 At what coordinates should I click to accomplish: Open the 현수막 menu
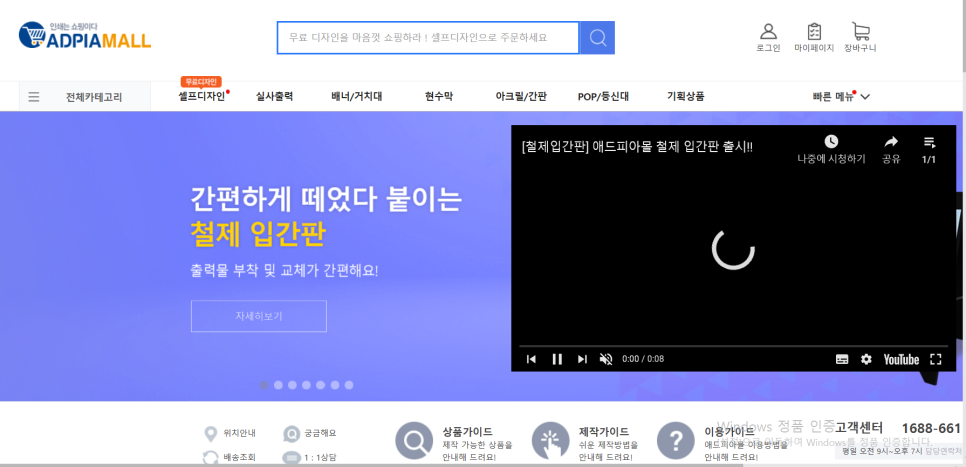438,96
